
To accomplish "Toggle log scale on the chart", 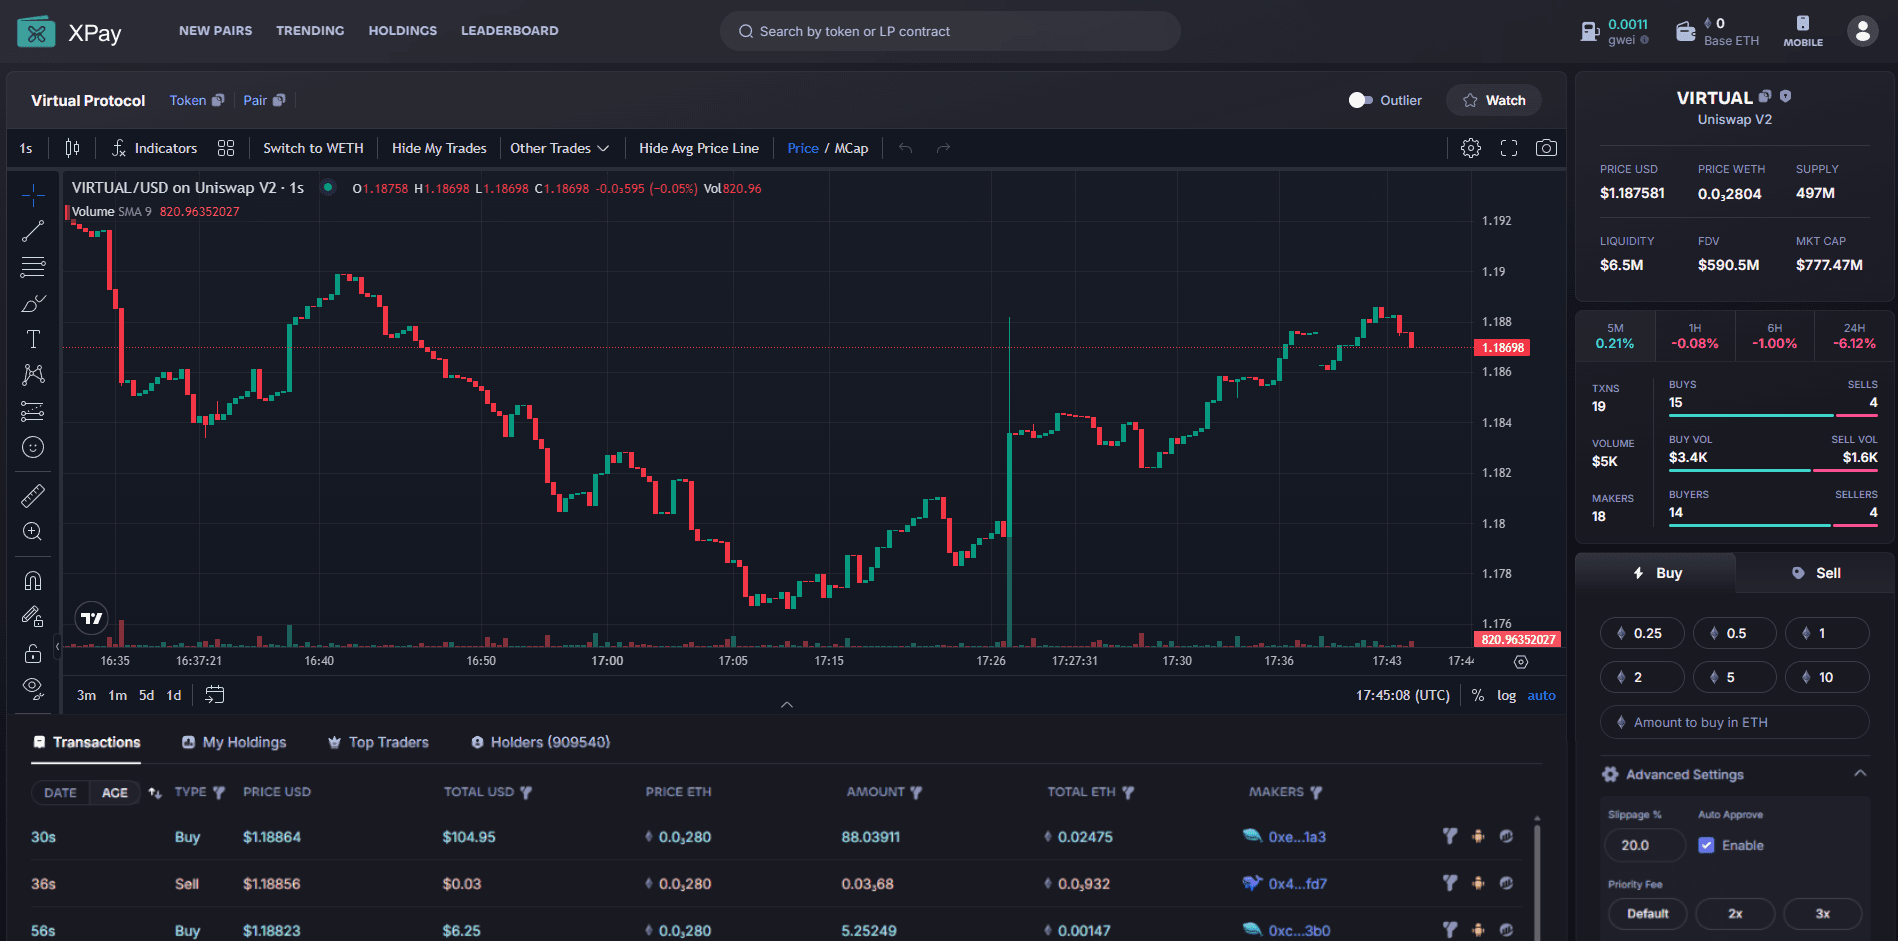I will tap(1506, 695).
